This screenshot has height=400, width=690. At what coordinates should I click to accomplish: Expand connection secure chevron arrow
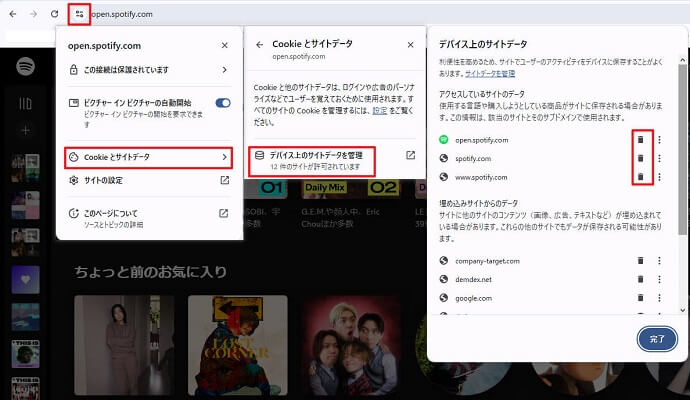coord(224,70)
